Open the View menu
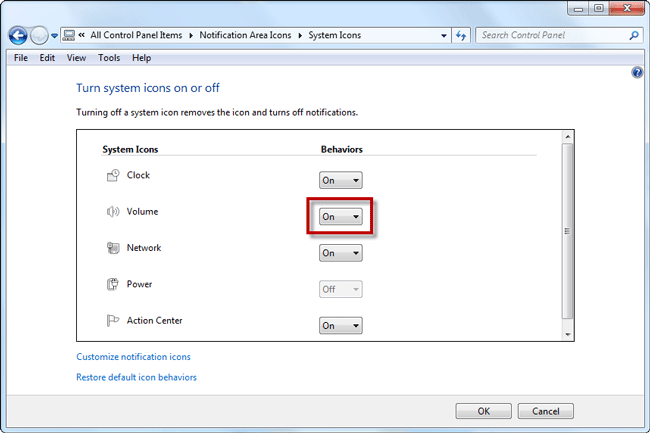Screen dimensions: 650x433 pos(76,58)
